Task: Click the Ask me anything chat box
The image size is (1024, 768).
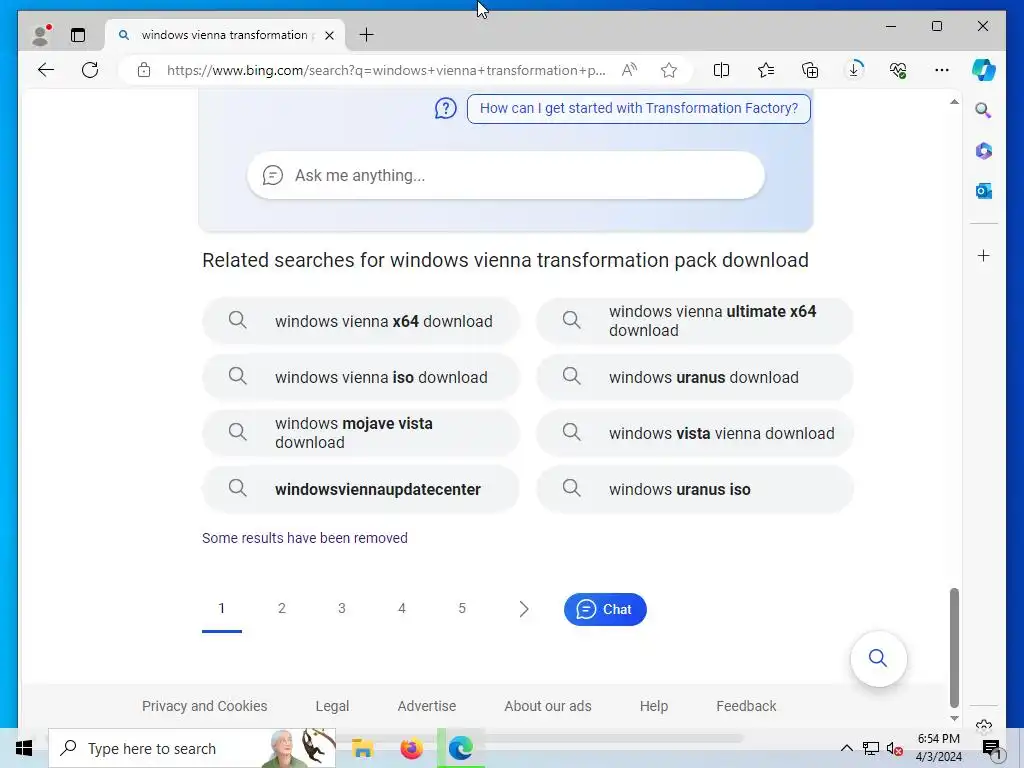Action: pyautogui.click(x=505, y=175)
